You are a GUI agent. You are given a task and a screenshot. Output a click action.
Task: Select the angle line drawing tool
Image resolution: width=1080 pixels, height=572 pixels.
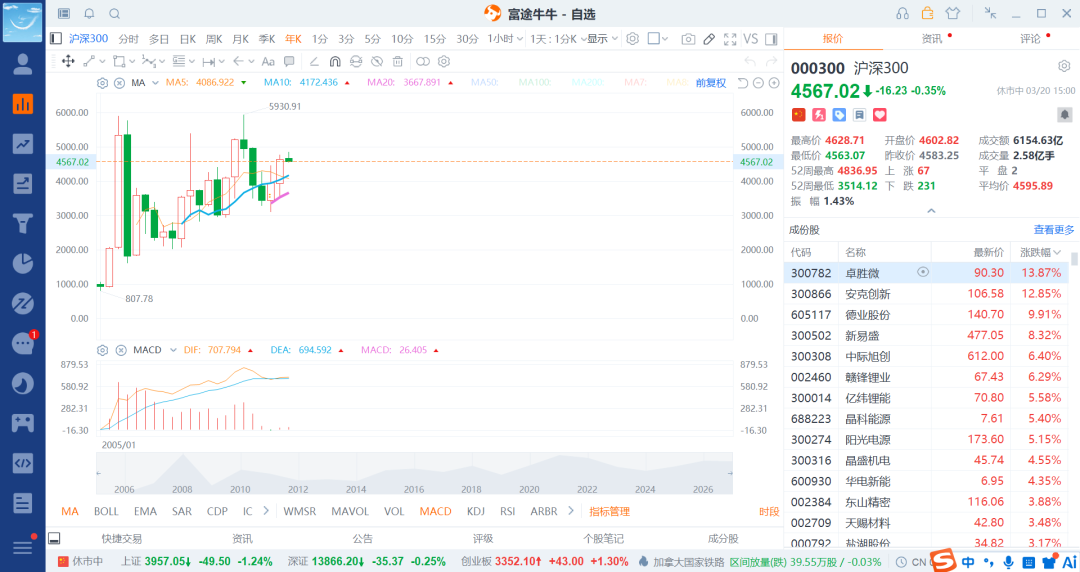[x=314, y=61]
